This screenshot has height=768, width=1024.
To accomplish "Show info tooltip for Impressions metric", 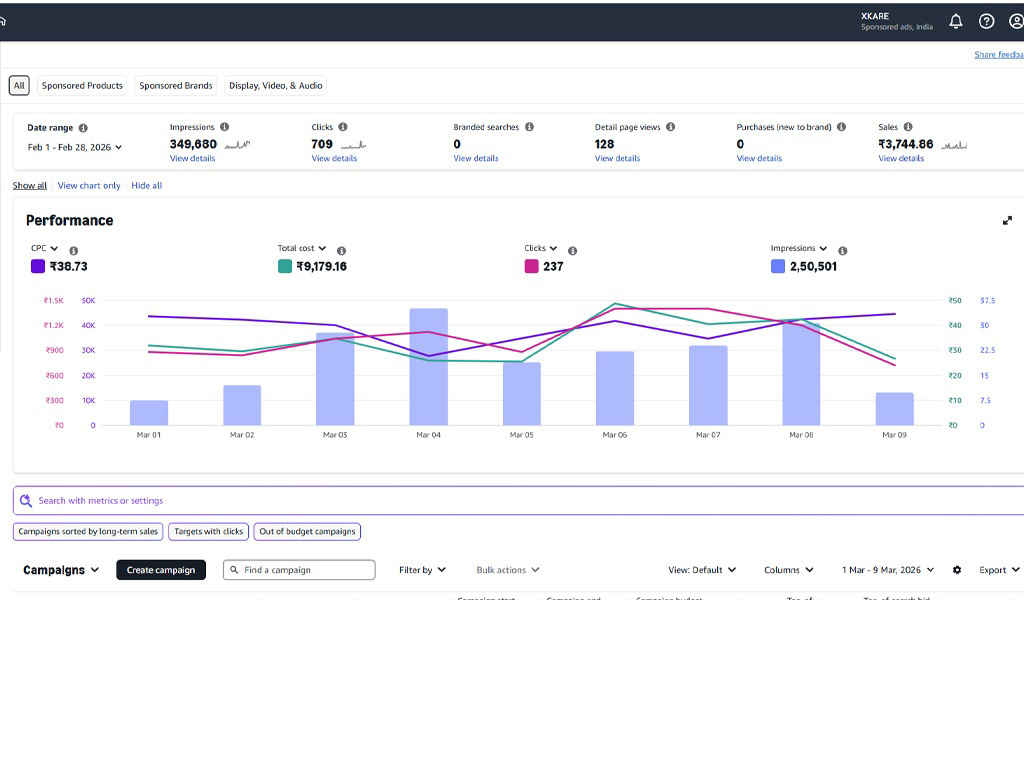I will [225, 127].
